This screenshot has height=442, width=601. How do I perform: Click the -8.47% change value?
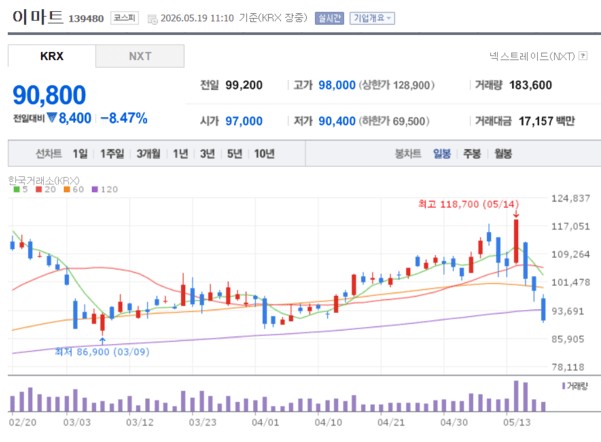(124, 118)
